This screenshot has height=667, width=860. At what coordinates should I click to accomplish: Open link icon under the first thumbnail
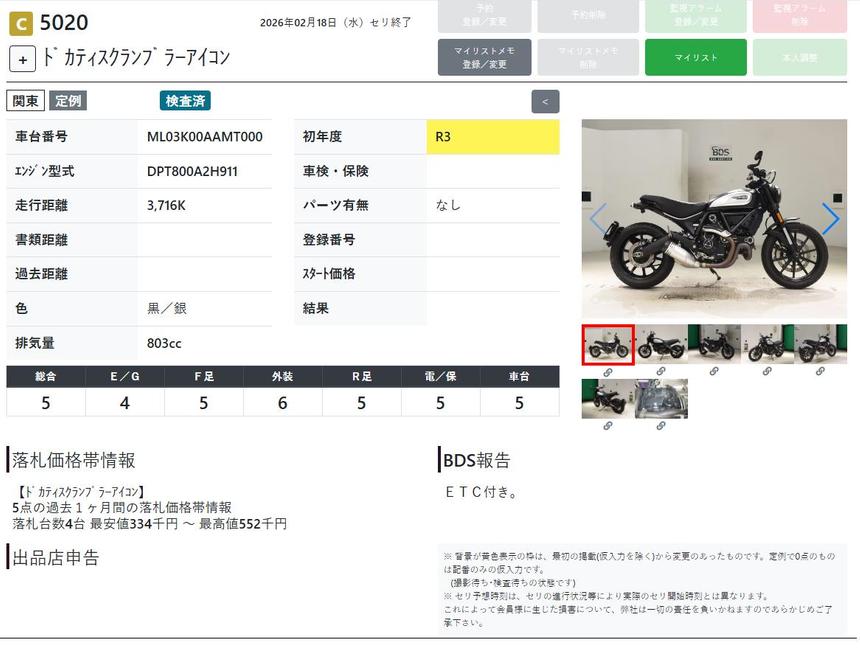click(x=607, y=372)
